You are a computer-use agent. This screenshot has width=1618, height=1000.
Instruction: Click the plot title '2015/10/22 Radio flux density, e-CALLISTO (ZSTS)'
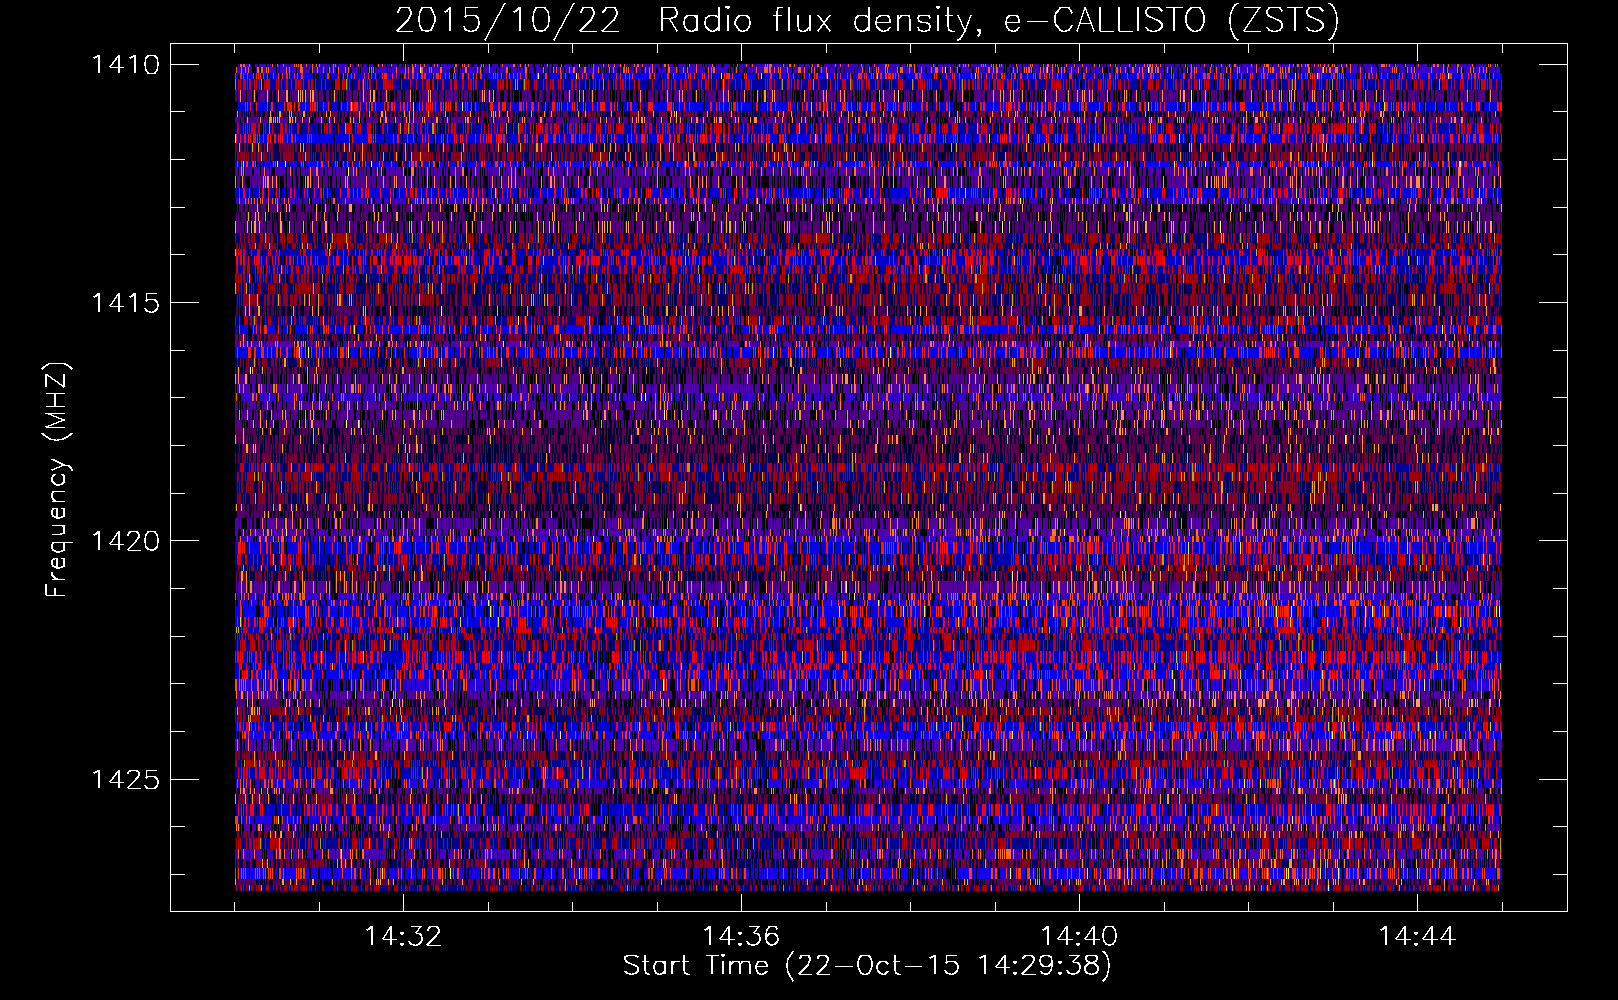867,20
